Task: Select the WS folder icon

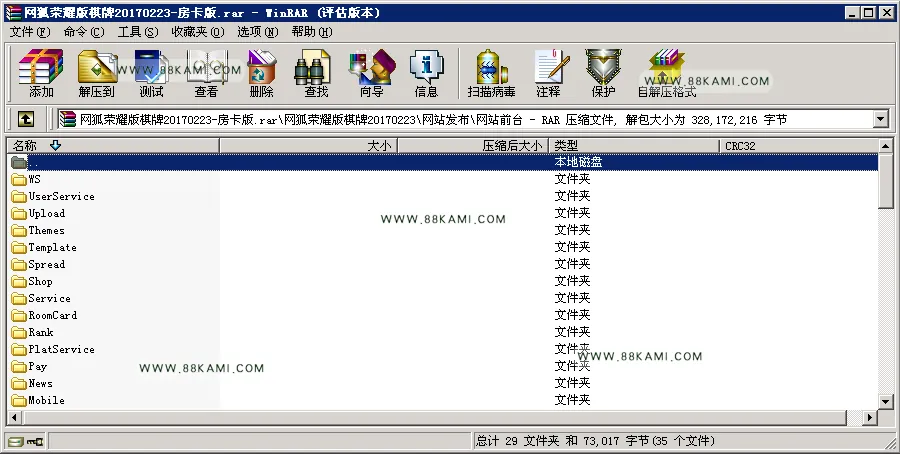Action: tap(19, 180)
